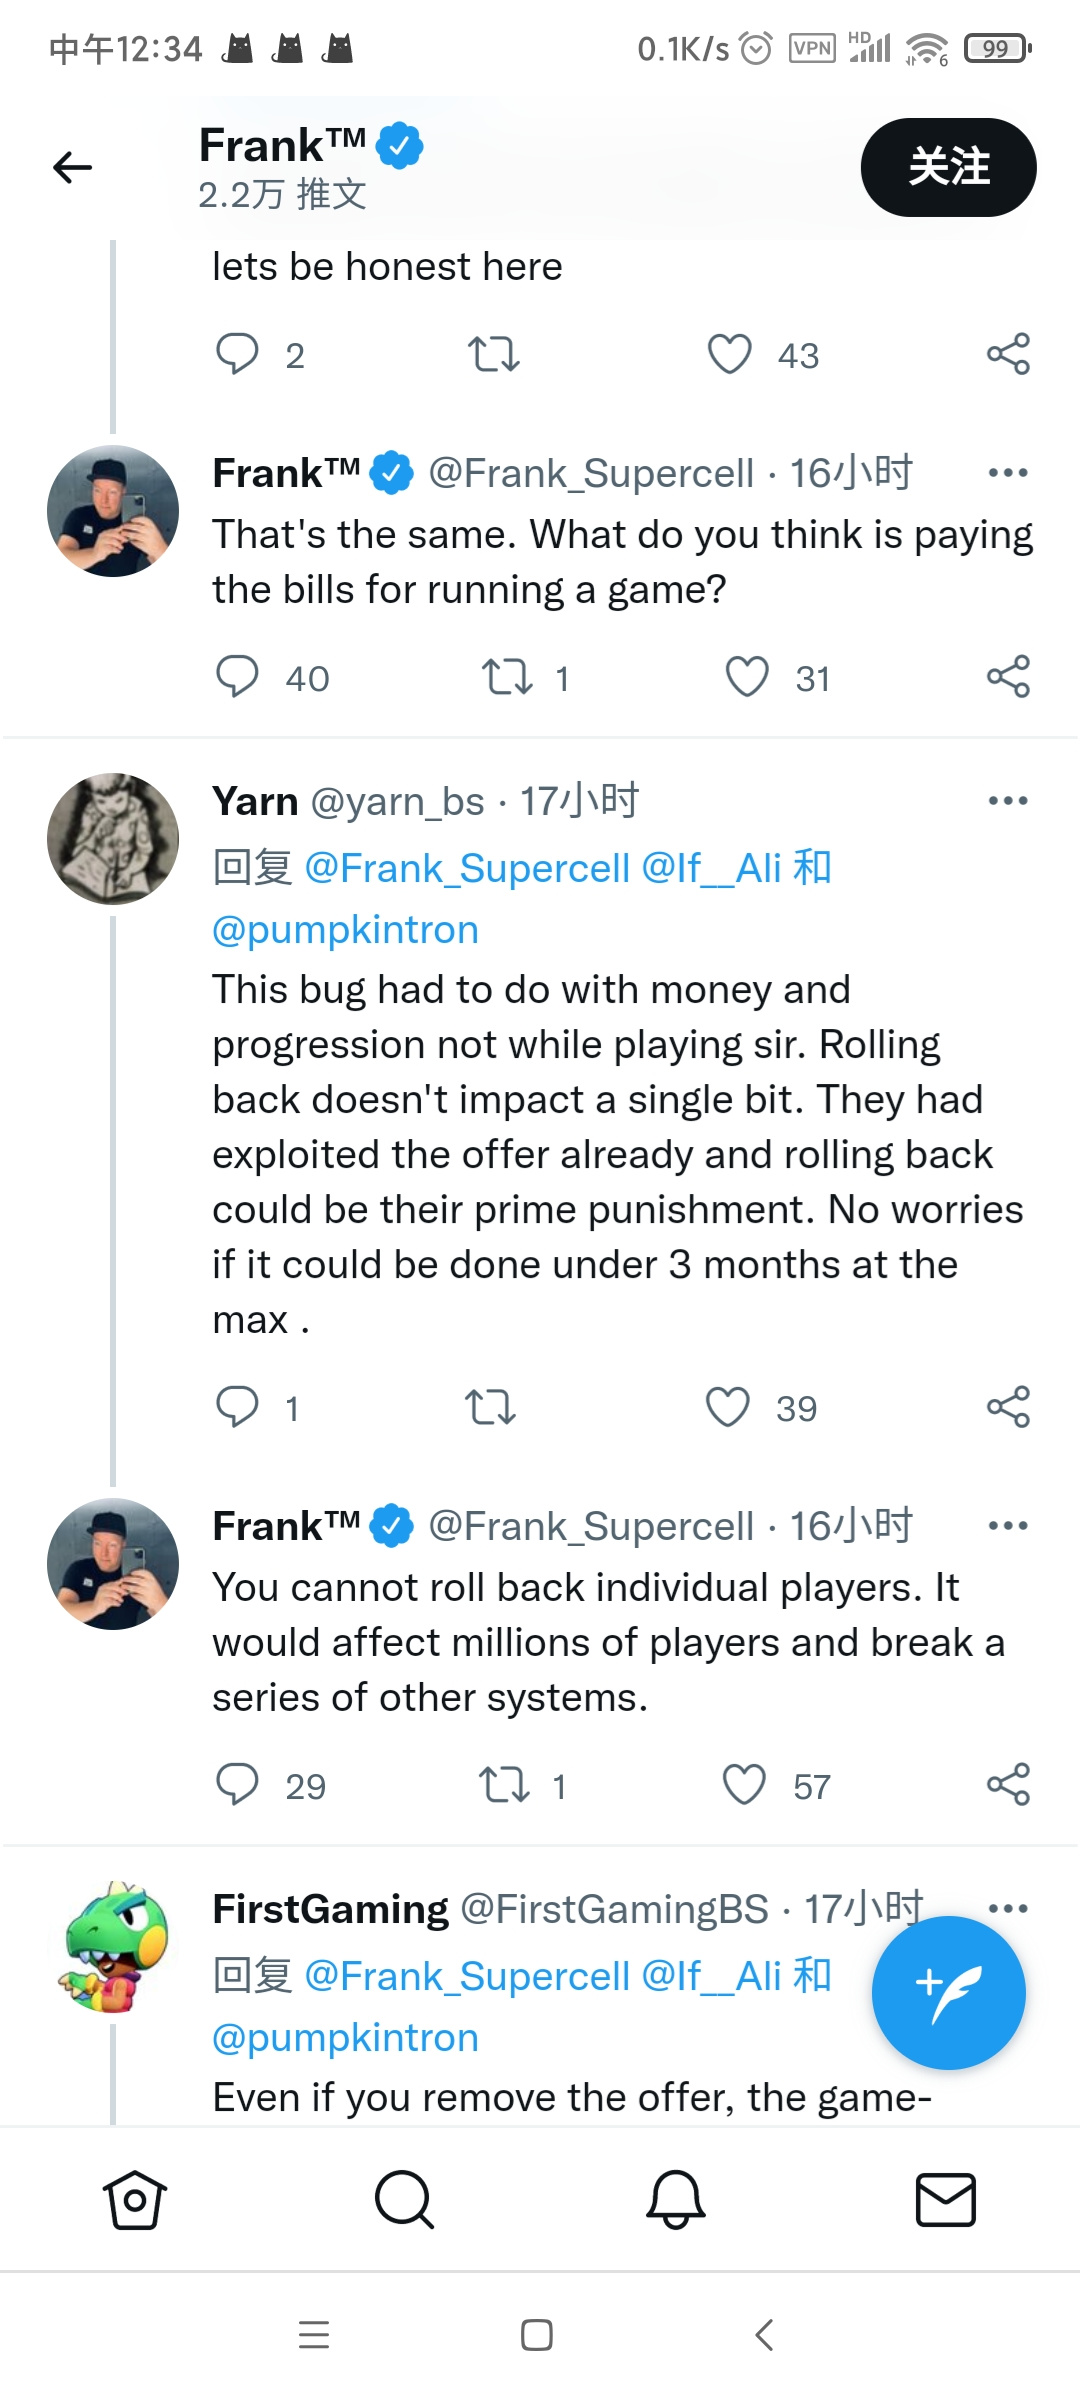Image resolution: width=1080 pixels, height=2400 pixels.
Task: Open more options on Frank's roll back tweet
Action: click(1008, 1525)
